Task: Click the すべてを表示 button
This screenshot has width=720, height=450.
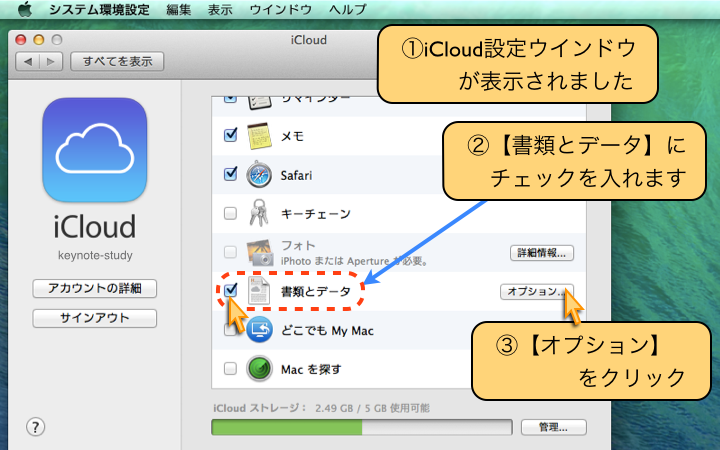Action: 117,62
